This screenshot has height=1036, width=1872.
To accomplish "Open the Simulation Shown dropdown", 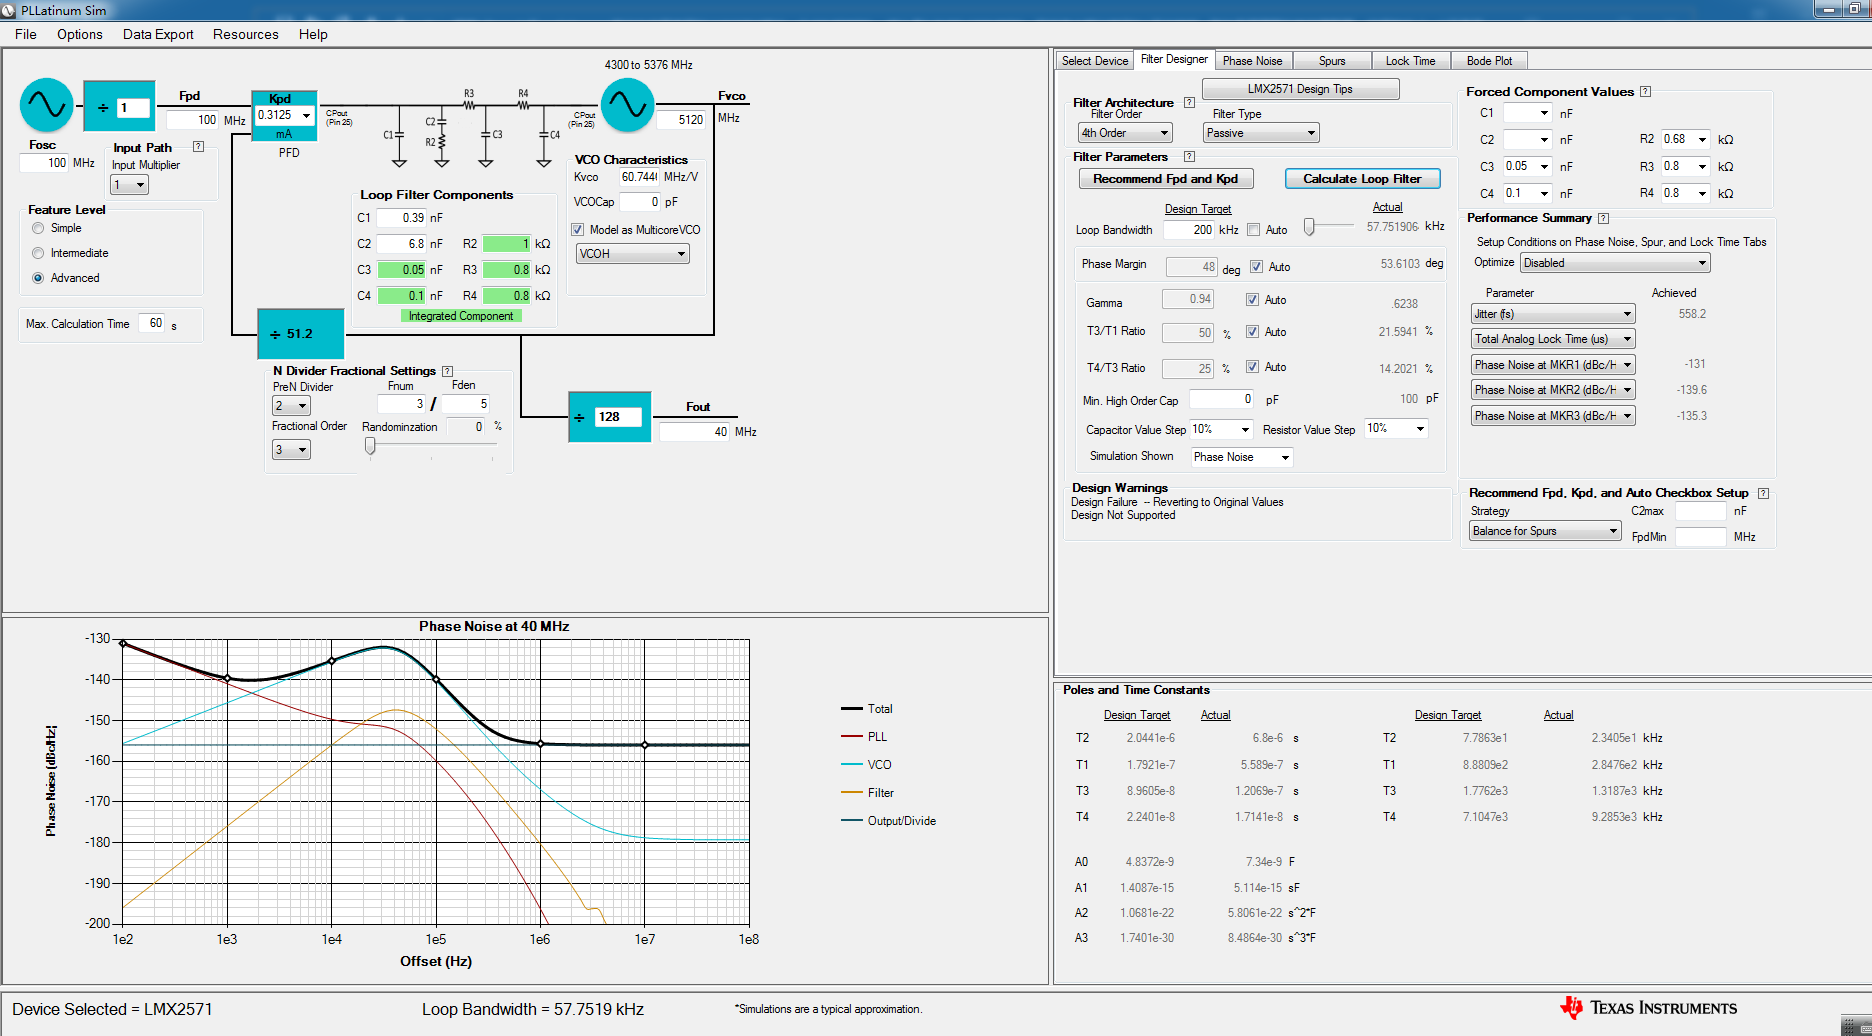I will tap(1243, 457).
